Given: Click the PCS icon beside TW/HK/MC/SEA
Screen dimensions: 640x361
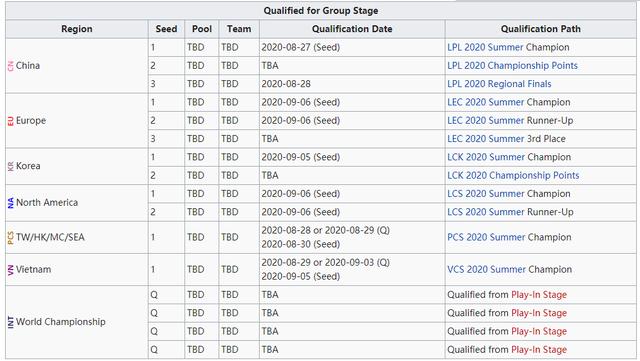Looking at the screenshot, I should coord(11,238).
